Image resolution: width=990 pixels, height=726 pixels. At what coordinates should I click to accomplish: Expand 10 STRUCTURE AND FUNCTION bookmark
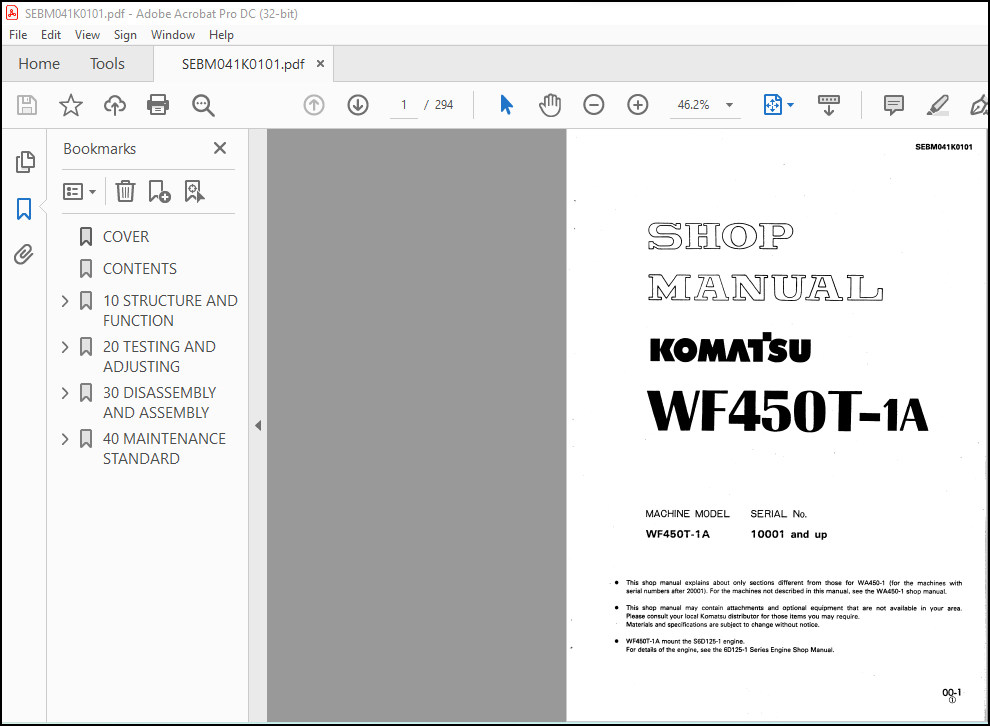coord(65,301)
